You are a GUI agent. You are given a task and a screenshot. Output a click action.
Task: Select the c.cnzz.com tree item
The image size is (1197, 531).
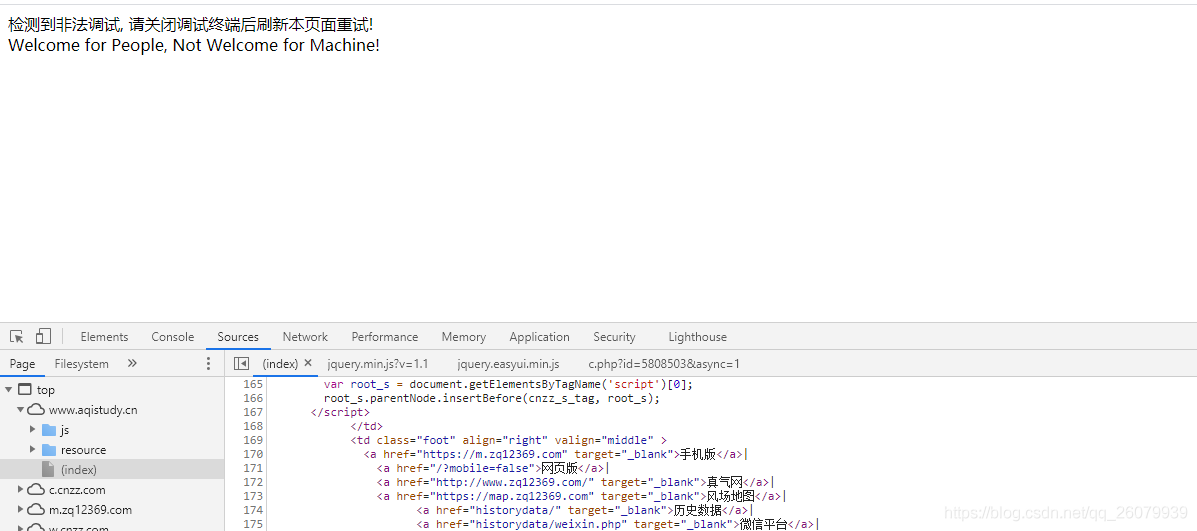pyautogui.click(x=77, y=489)
